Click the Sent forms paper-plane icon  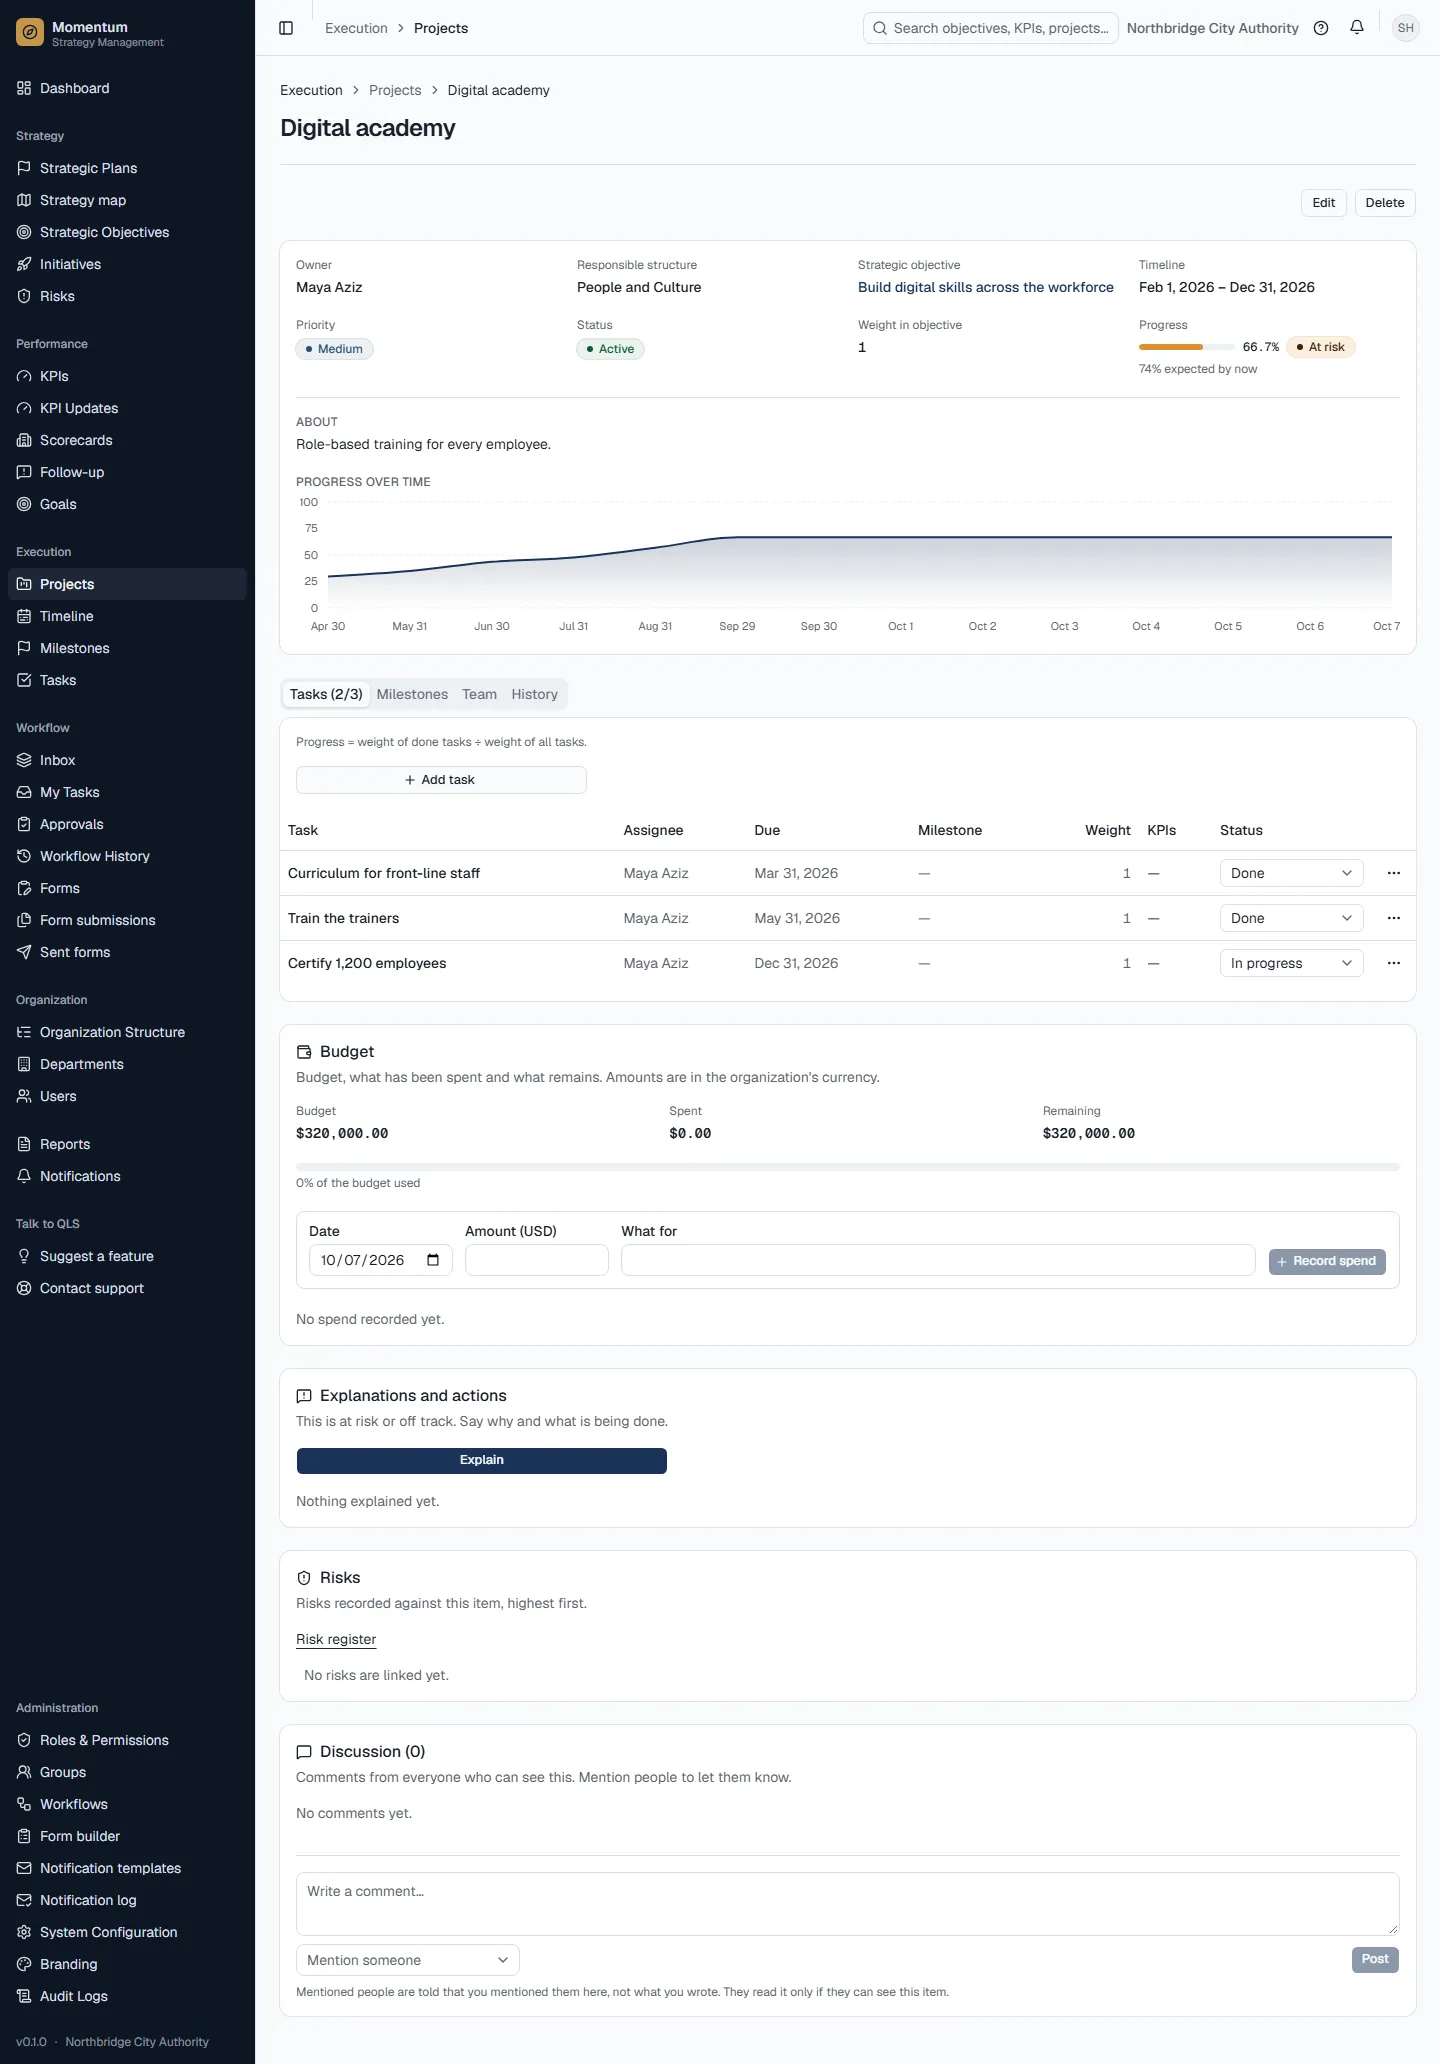click(x=24, y=952)
